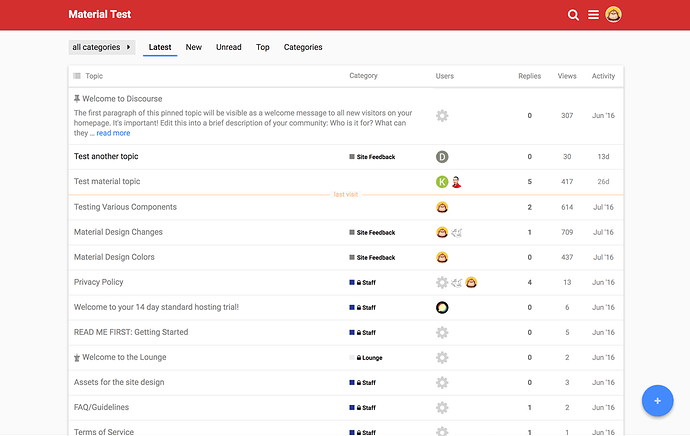Click the Lounge category badge

369,358
